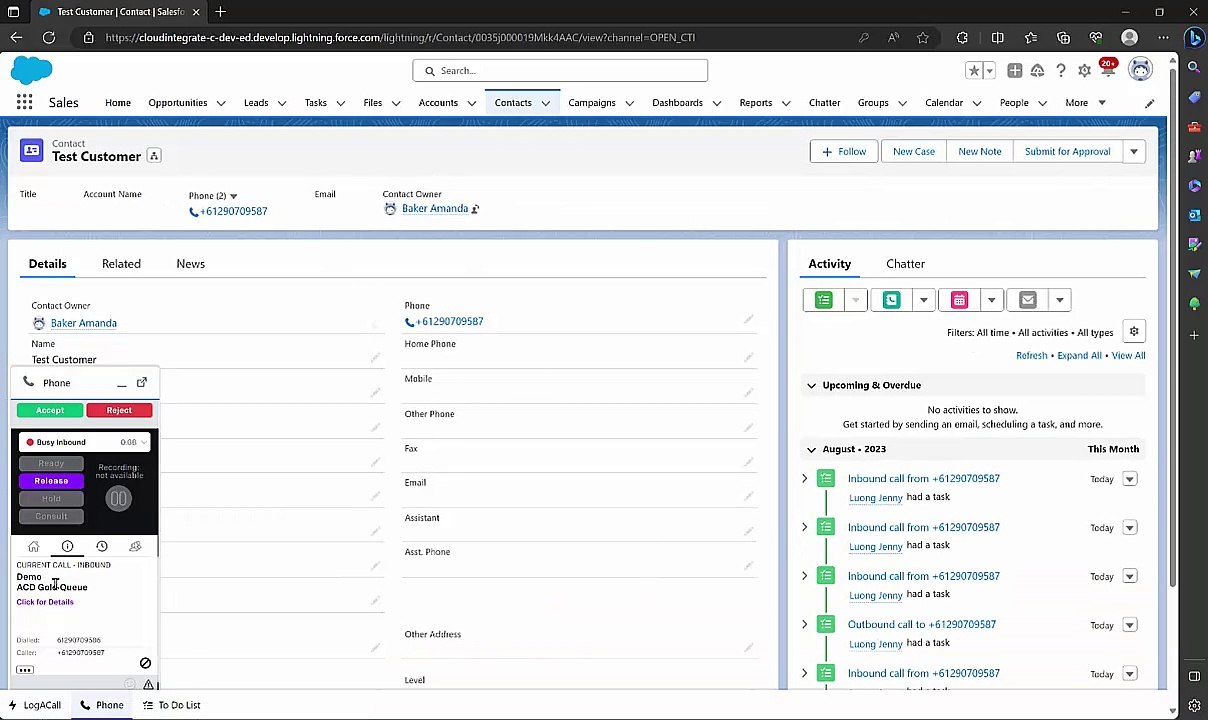Click the Release button in softphone
The width and height of the screenshot is (1208, 720).
(51, 481)
